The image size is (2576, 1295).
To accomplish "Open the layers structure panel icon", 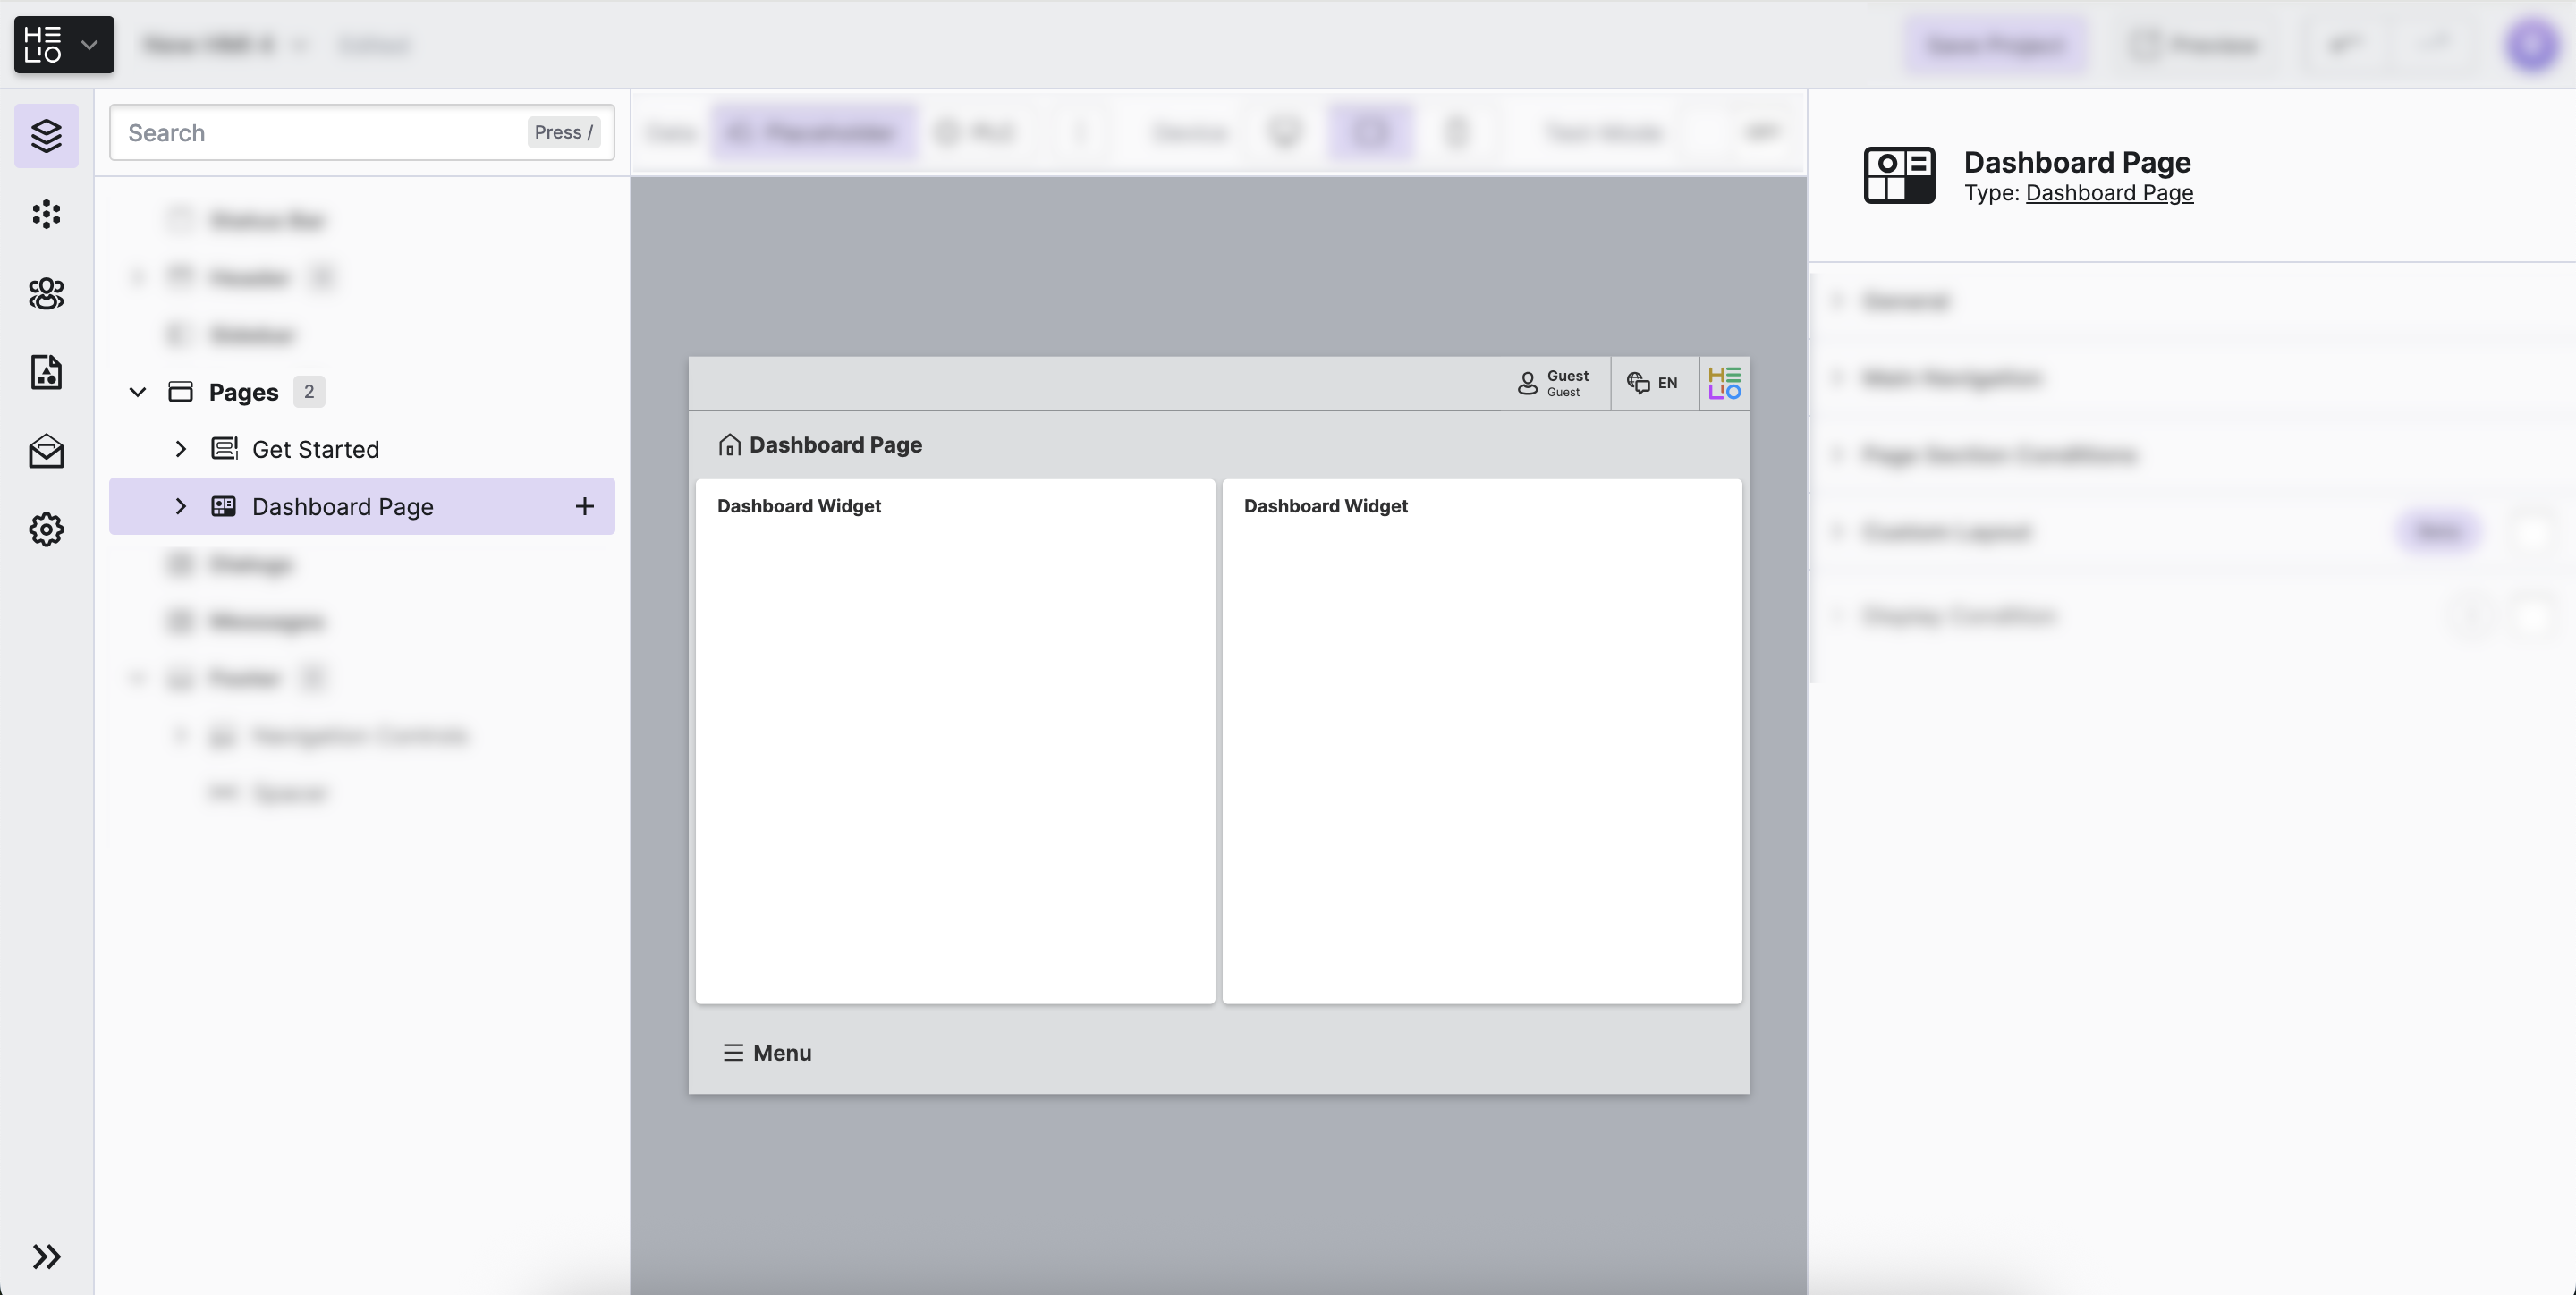I will point(46,135).
